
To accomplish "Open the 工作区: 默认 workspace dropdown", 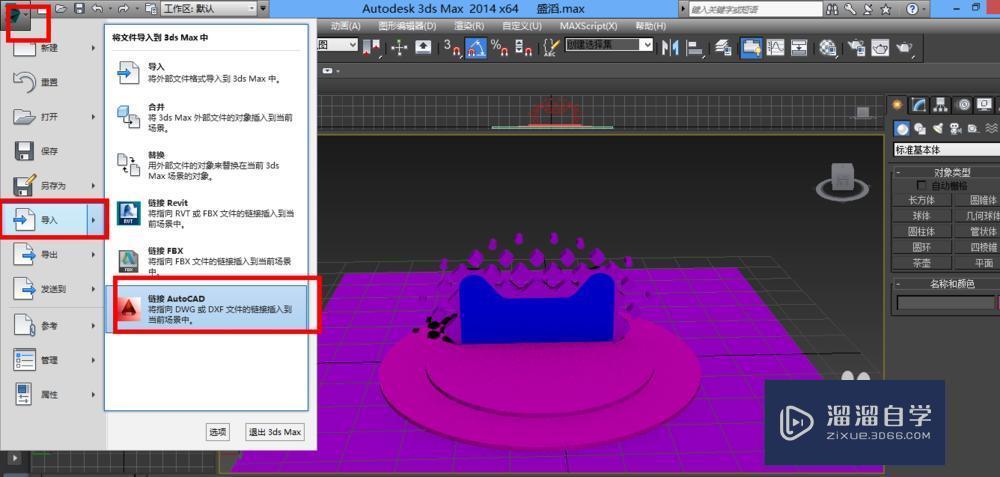I will click(x=208, y=9).
